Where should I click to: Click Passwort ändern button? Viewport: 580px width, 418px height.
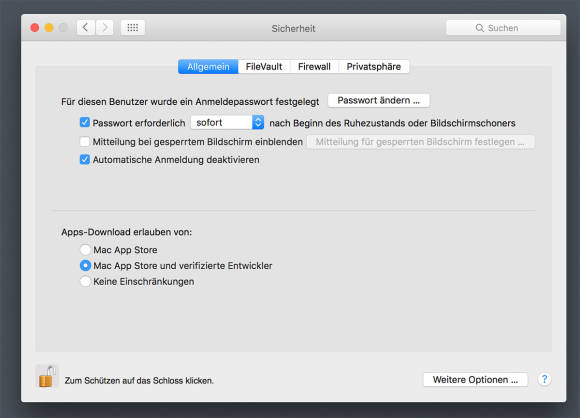379,101
